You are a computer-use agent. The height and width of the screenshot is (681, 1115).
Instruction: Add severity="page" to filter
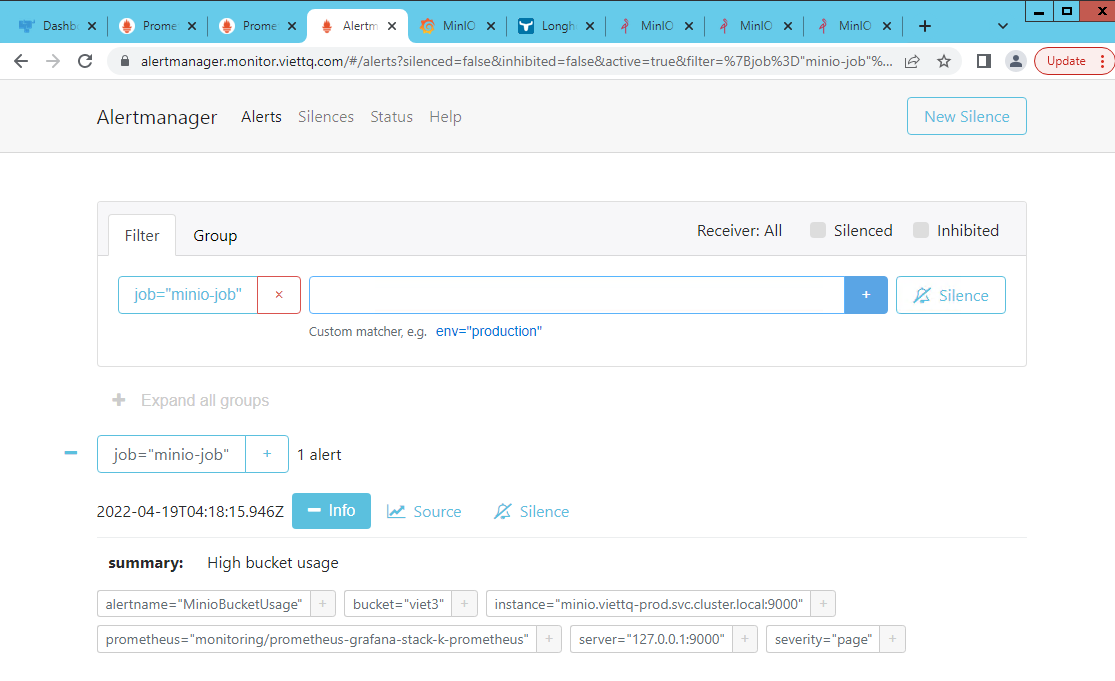click(892, 639)
